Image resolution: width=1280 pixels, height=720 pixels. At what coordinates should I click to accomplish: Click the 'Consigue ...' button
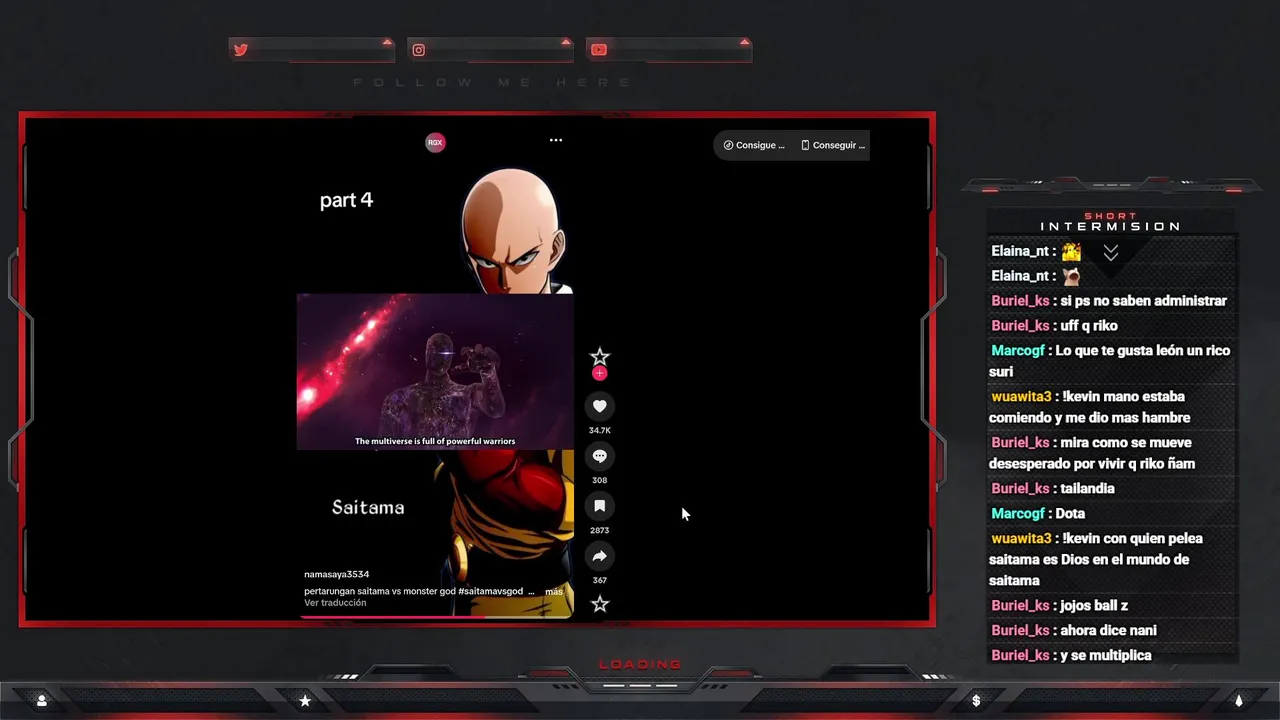coord(754,145)
